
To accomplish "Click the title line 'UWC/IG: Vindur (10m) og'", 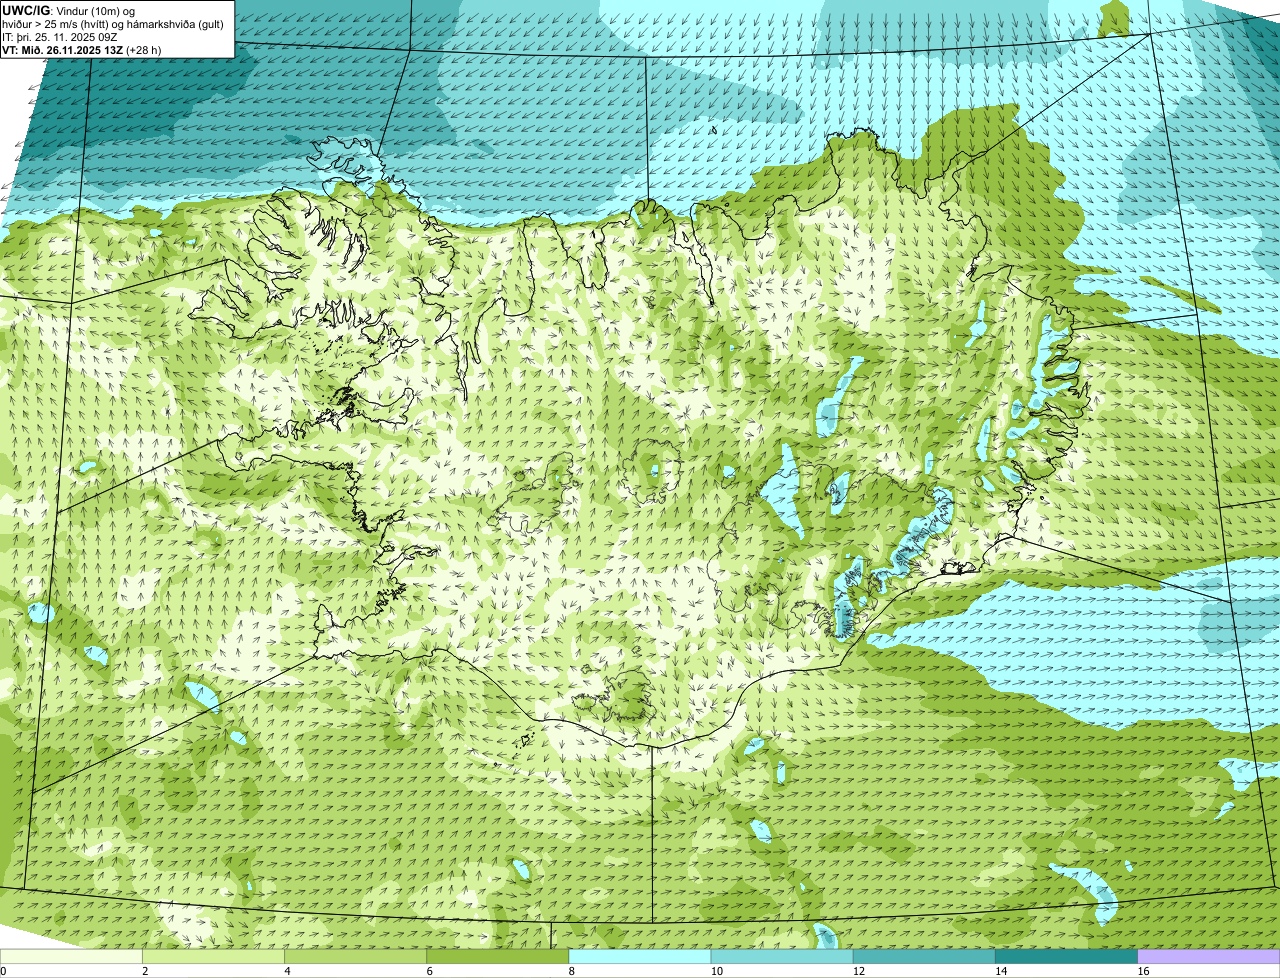I will 69,10.
